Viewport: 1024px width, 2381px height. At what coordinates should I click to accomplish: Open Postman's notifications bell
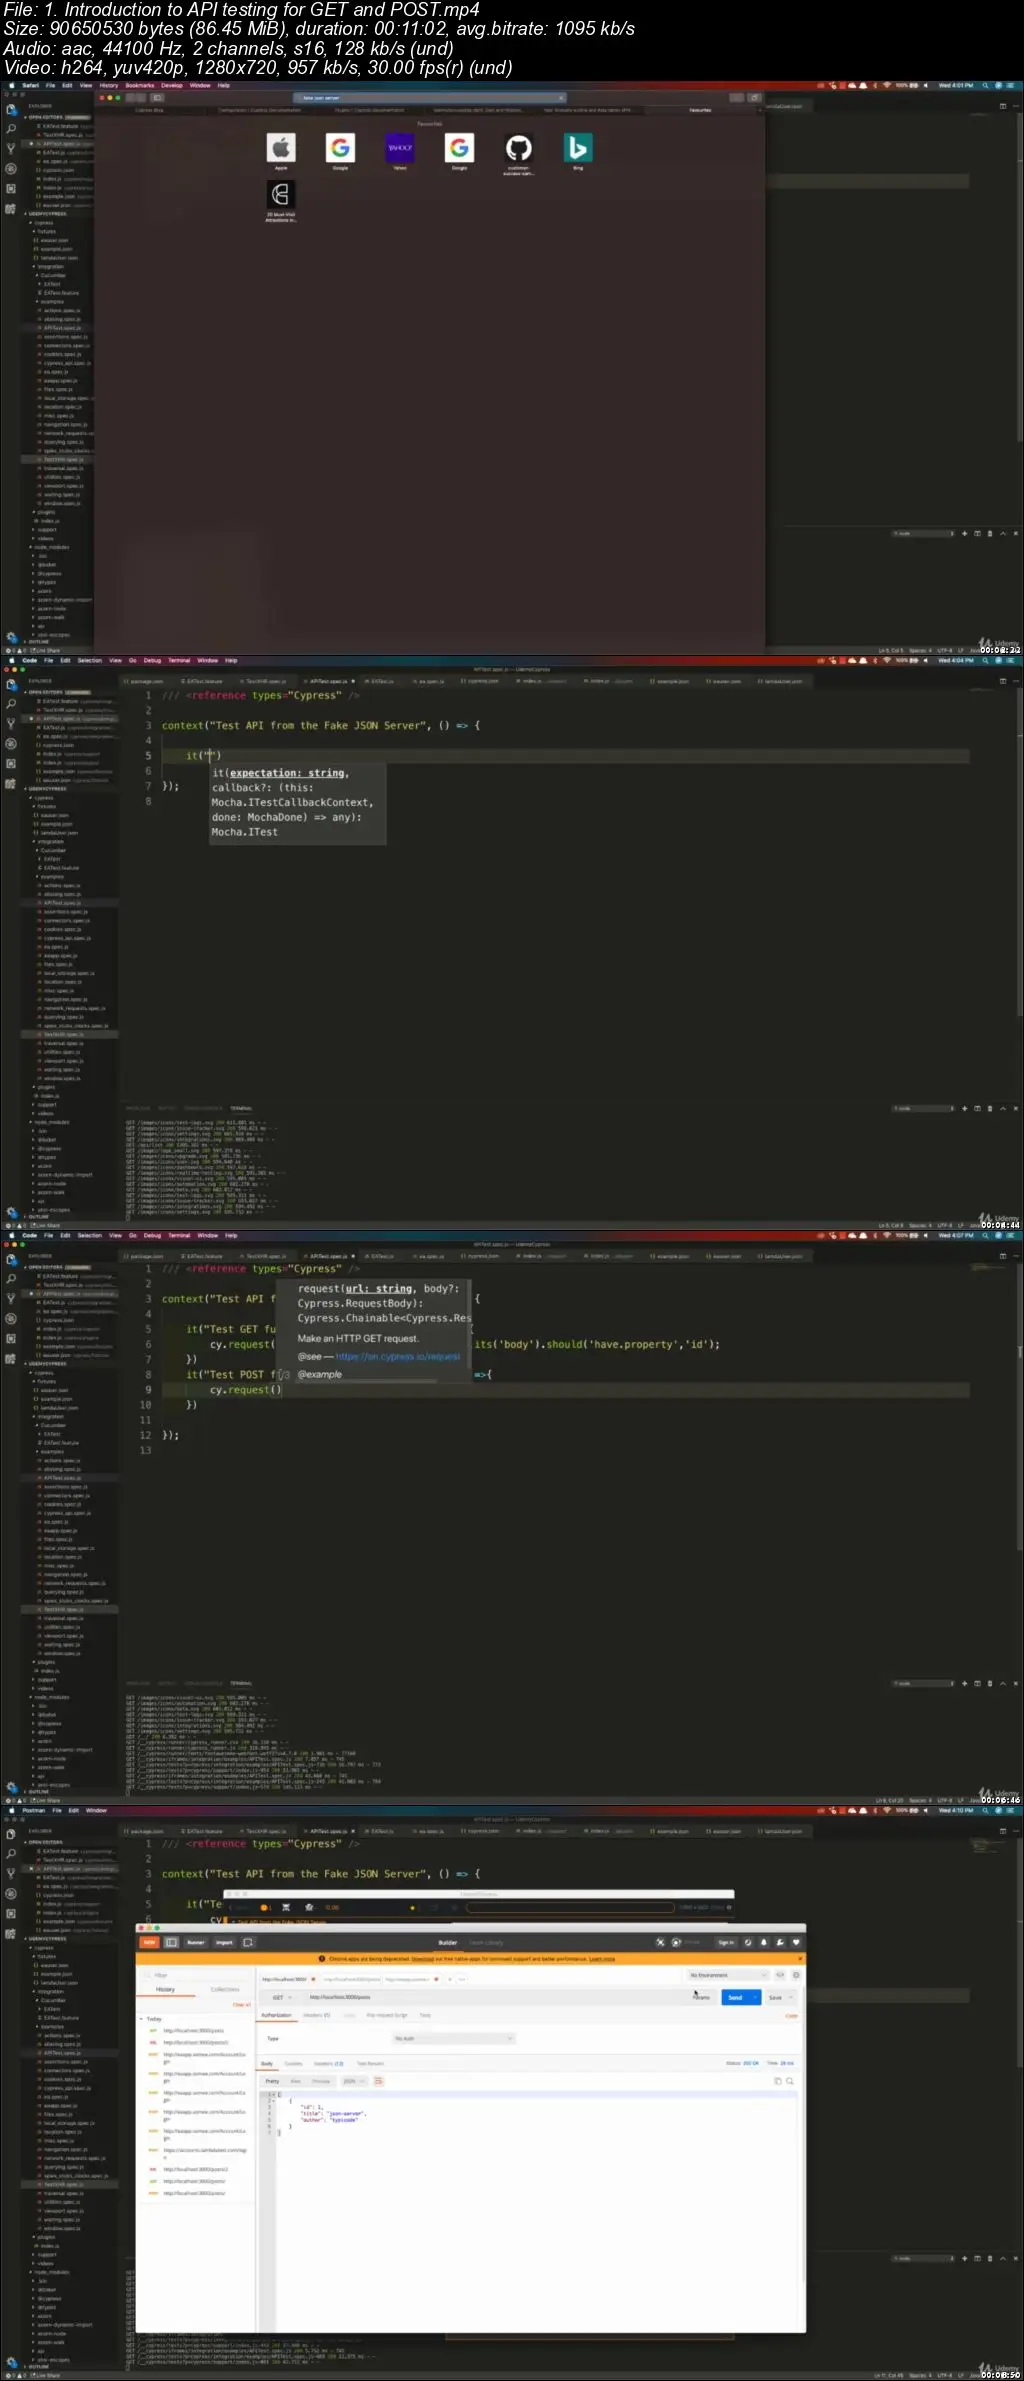coord(763,1942)
